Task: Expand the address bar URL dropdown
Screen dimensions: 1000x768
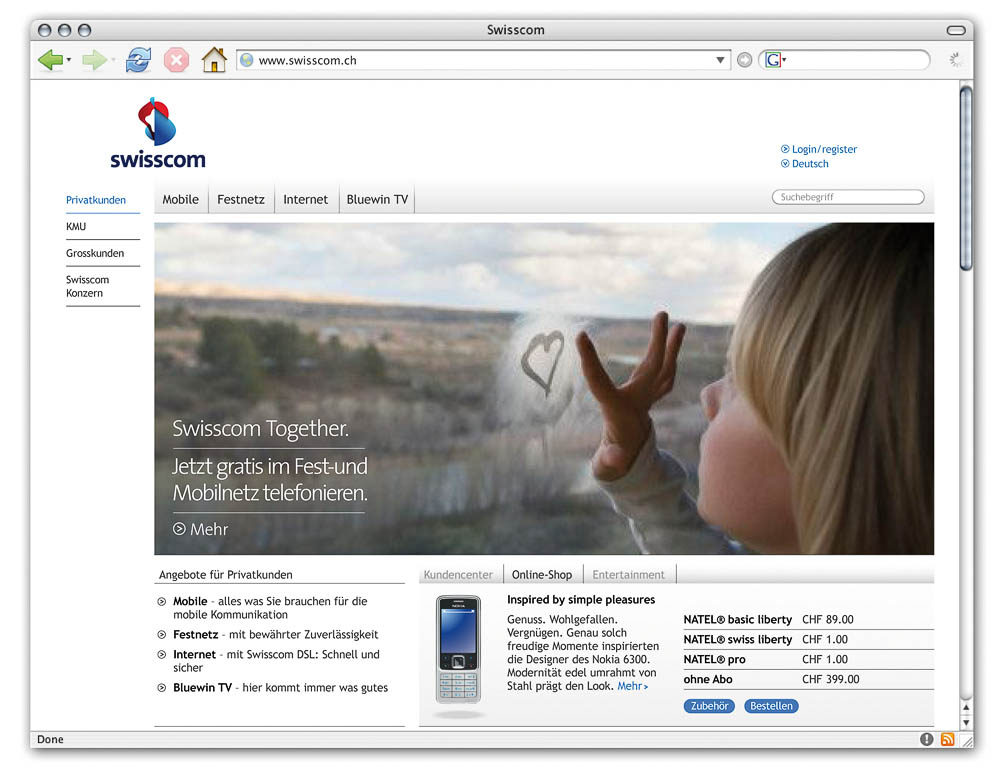Action: (x=720, y=60)
